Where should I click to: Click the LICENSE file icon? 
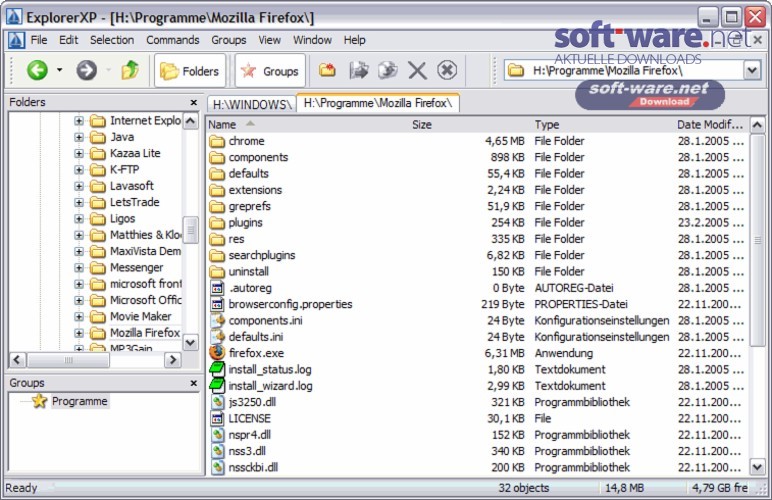(217, 418)
